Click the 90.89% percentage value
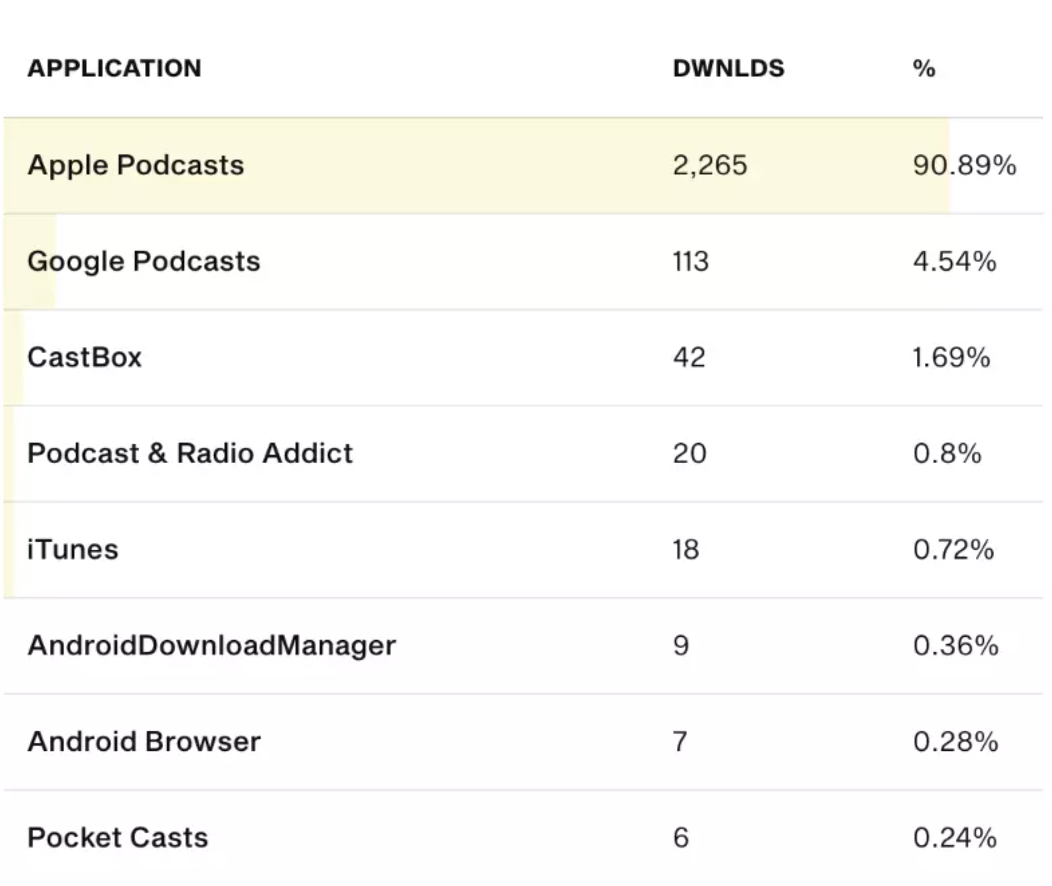The width and height of the screenshot is (1052, 886). [x=964, y=166]
